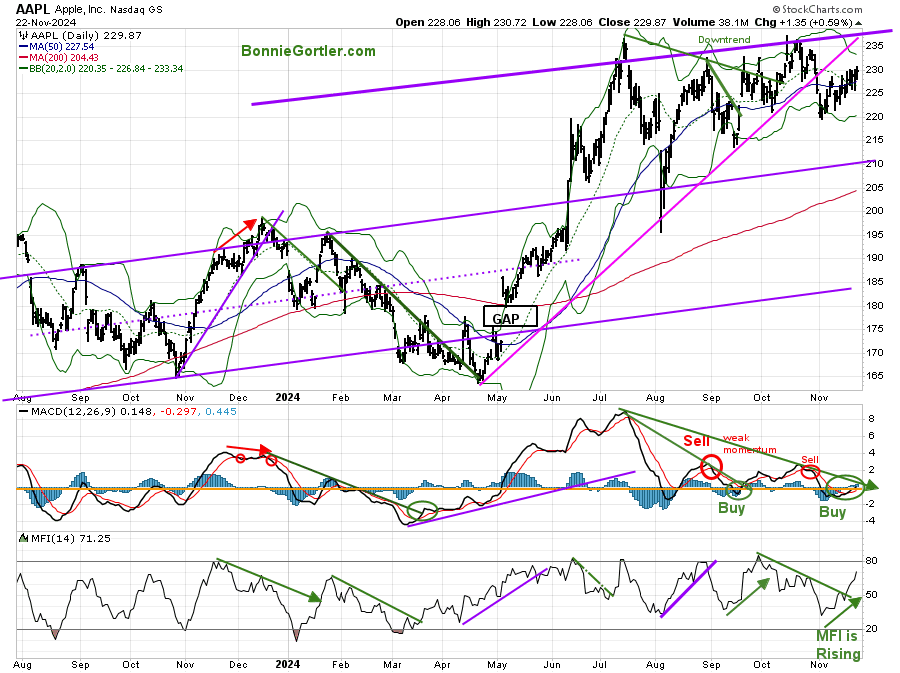Select the 'AAPL (Daily) 229.87' legend entry
Viewport: 900px width, 673px height.
pos(86,35)
